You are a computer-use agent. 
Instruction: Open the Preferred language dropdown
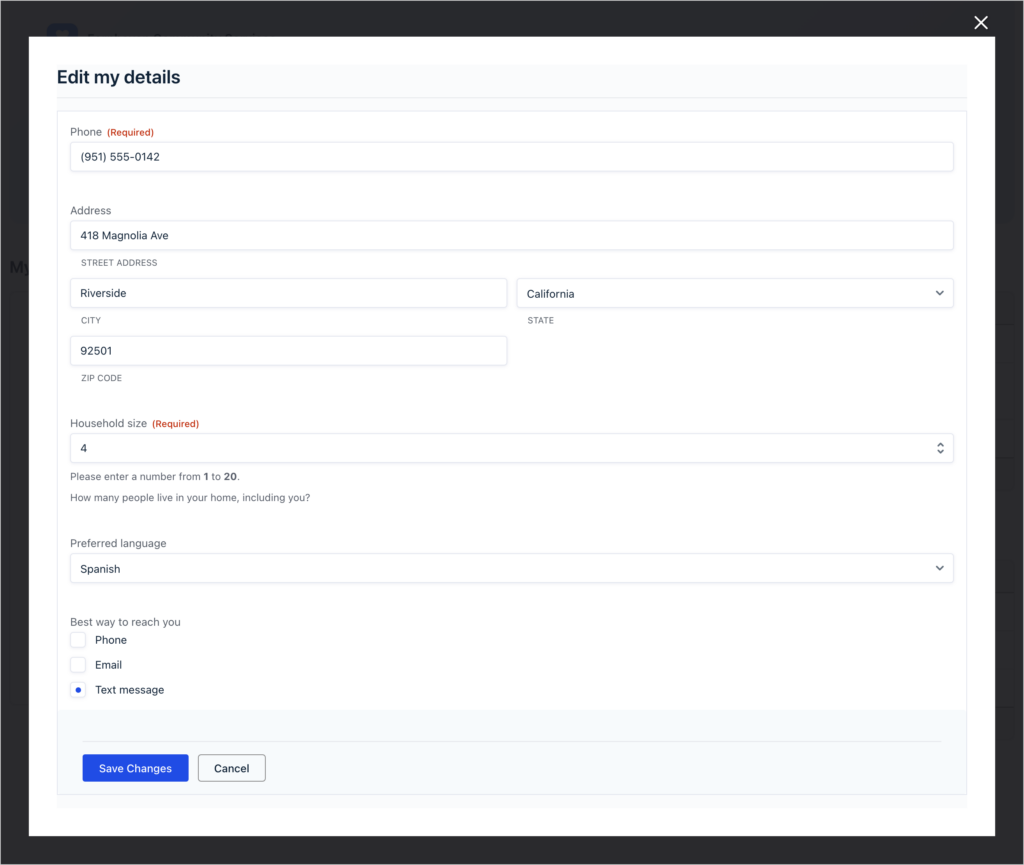511,568
